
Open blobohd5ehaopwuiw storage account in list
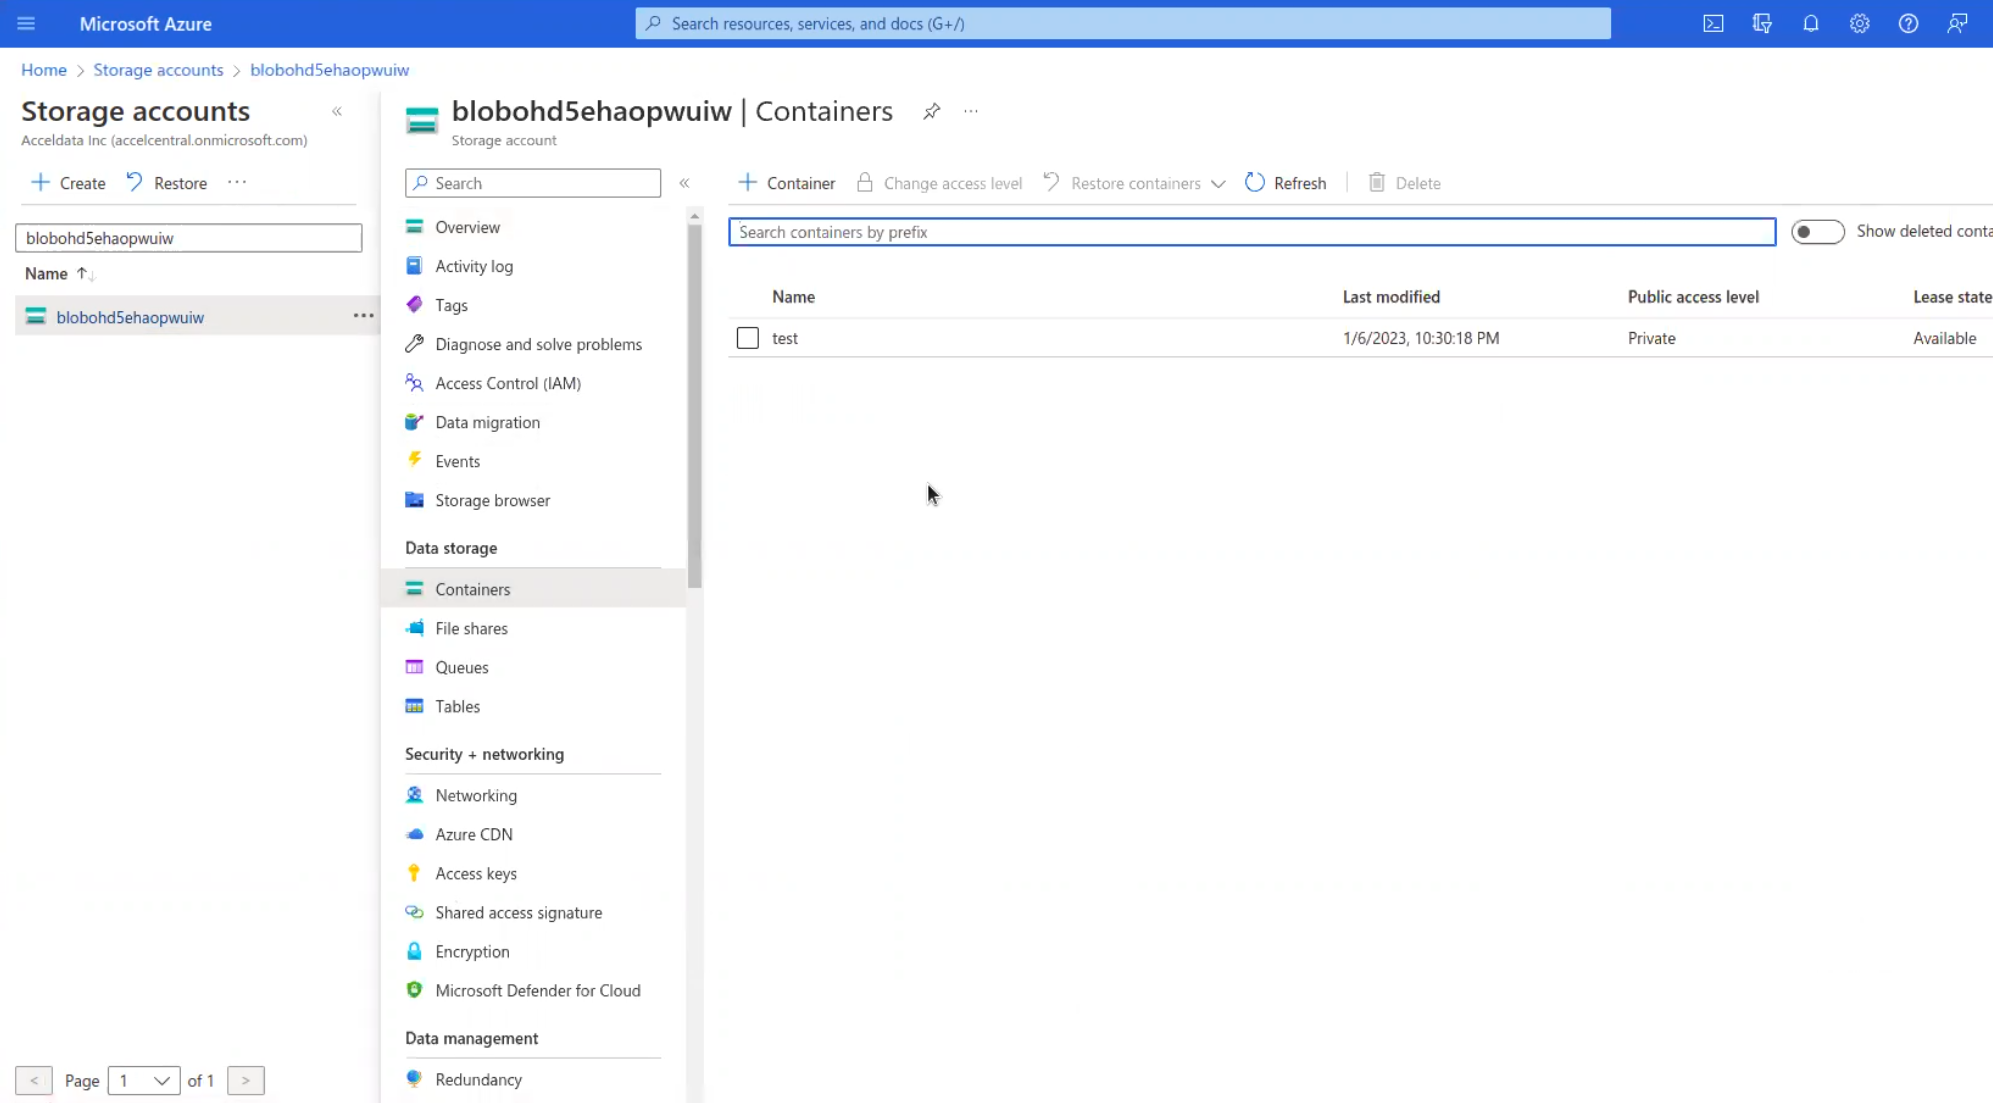(130, 317)
